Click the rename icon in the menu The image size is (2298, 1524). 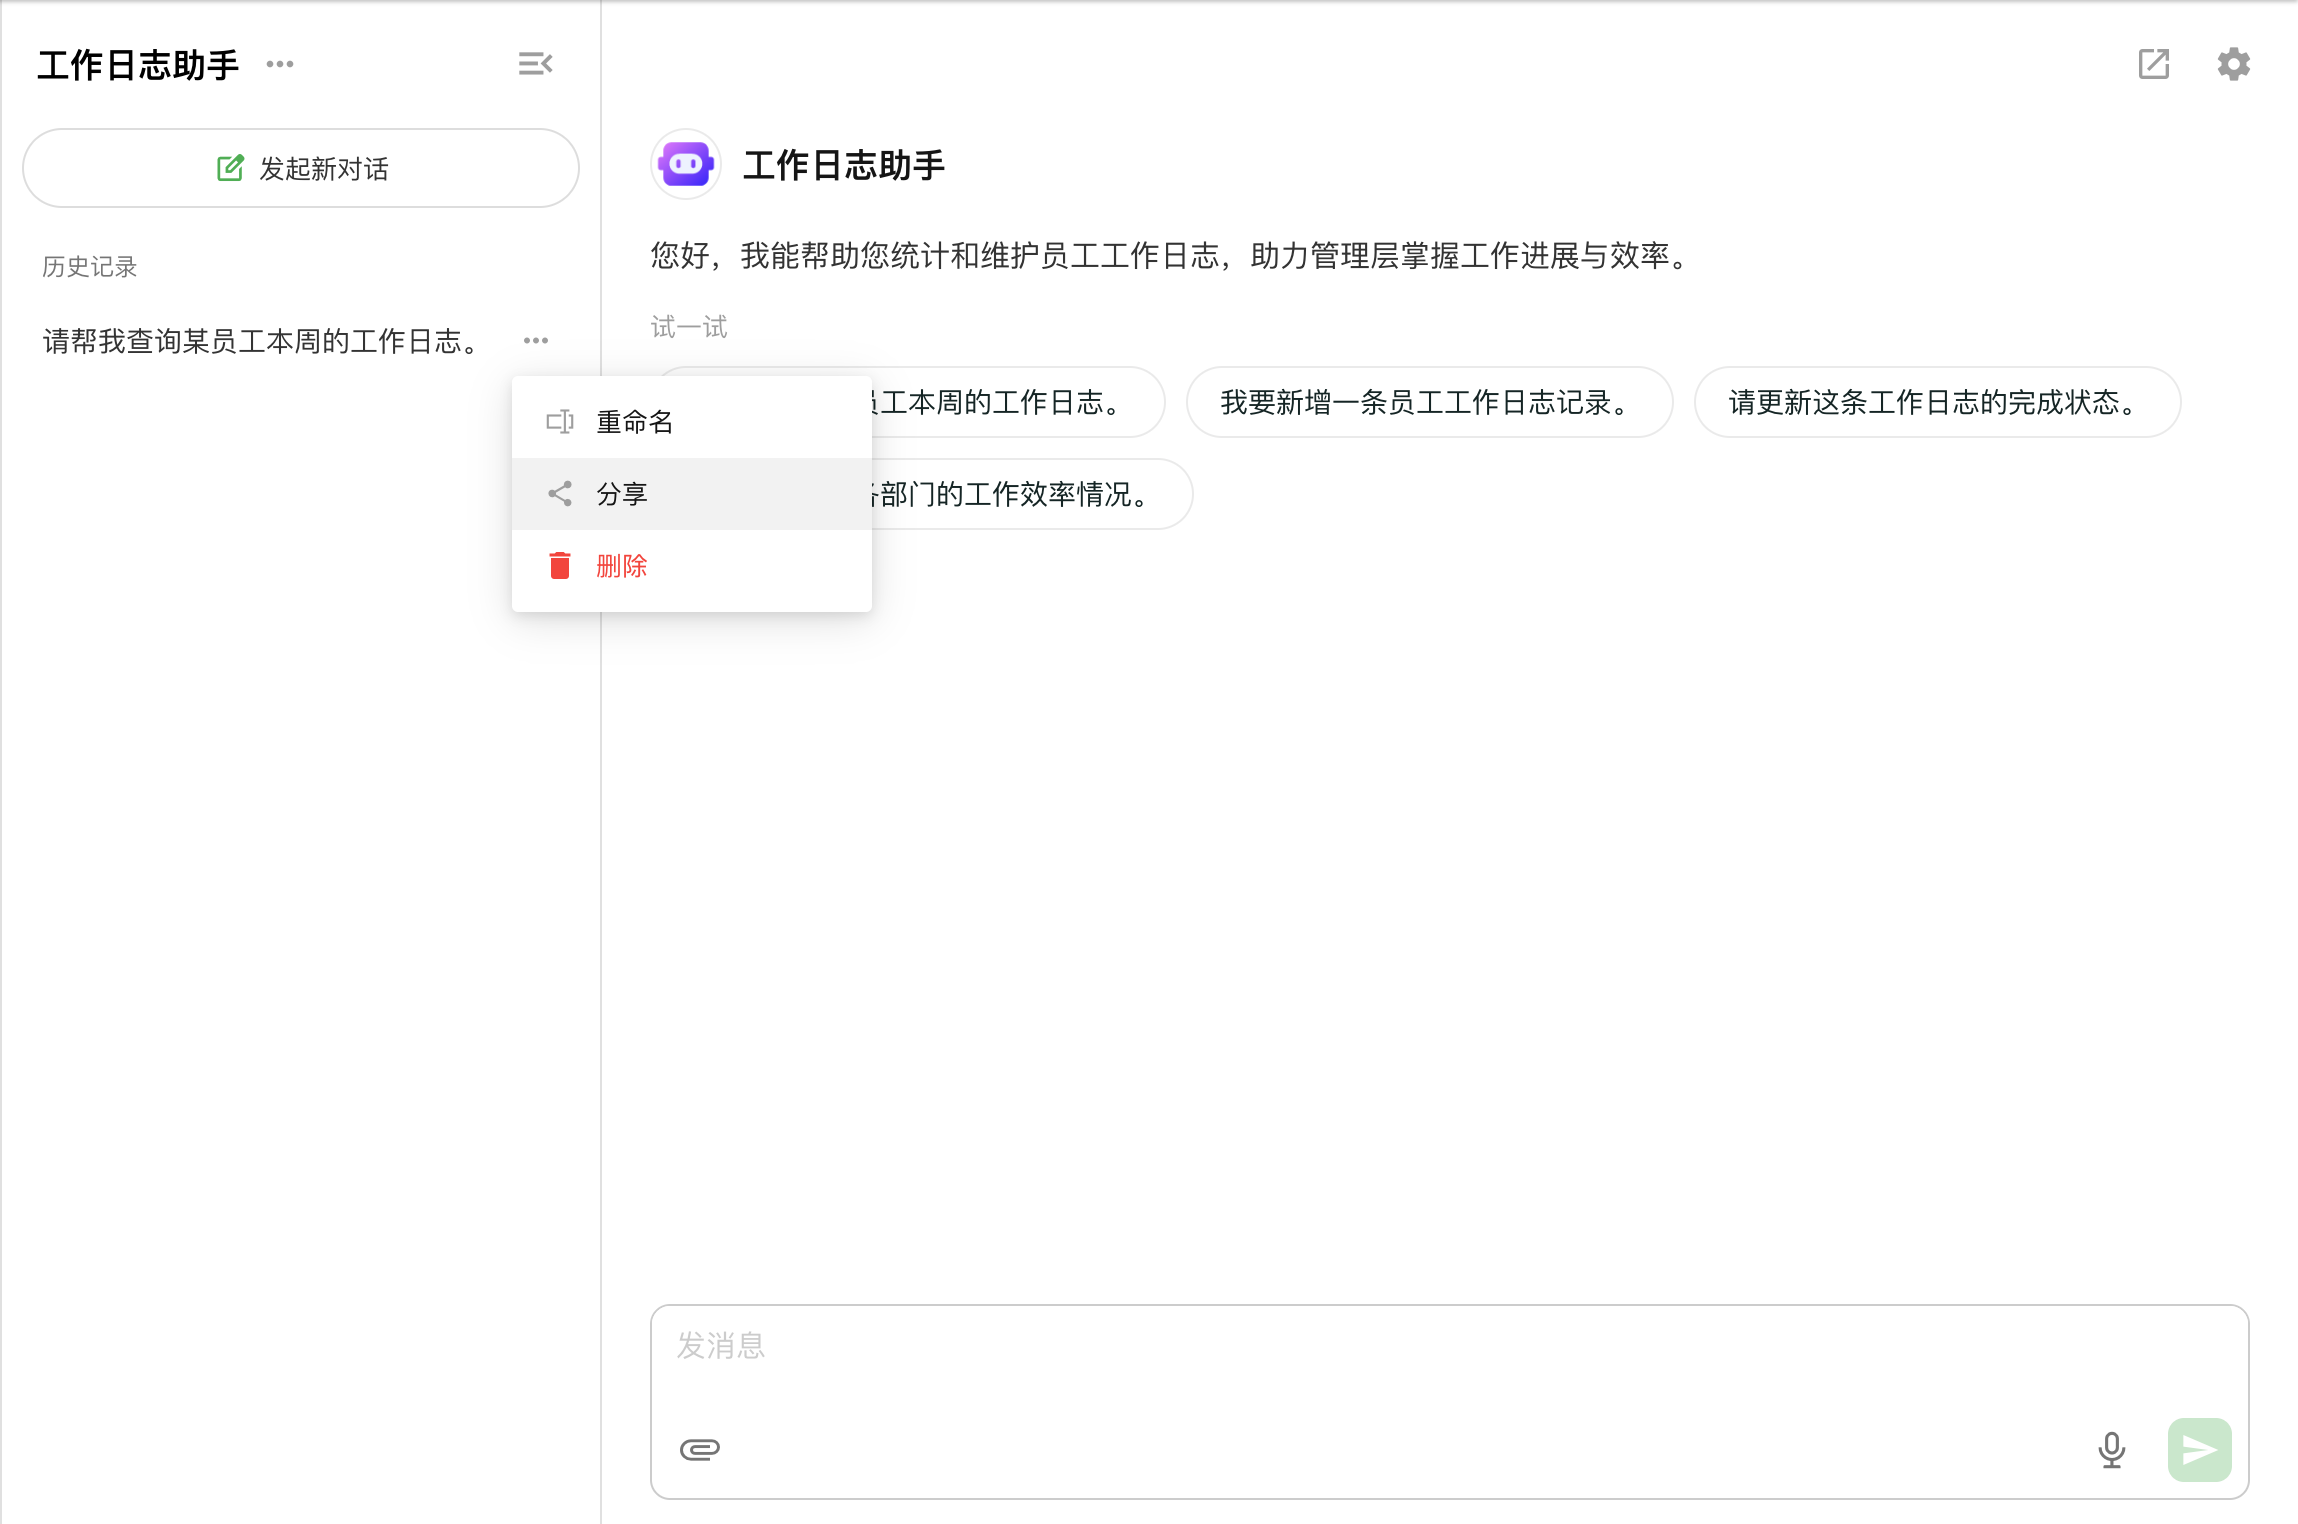pyautogui.click(x=560, y=422)
